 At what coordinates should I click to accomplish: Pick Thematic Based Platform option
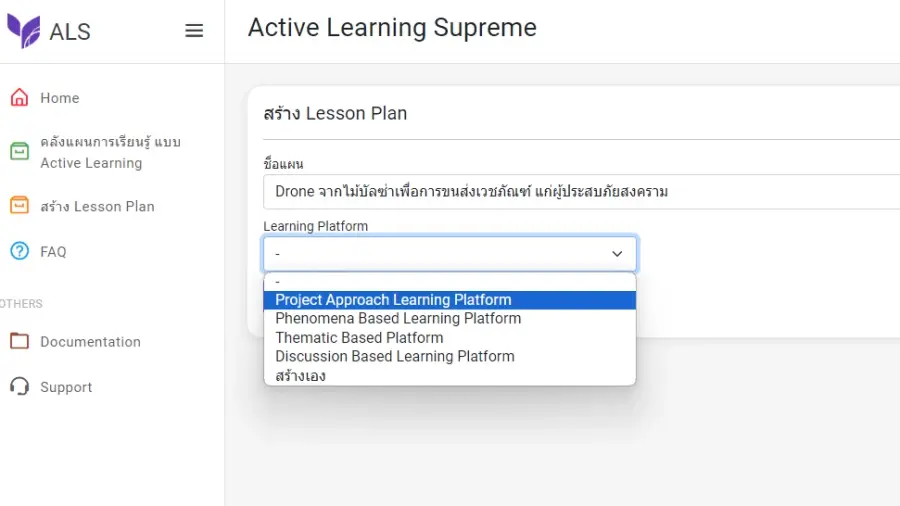pyautogui.click(x=449, y=337)
